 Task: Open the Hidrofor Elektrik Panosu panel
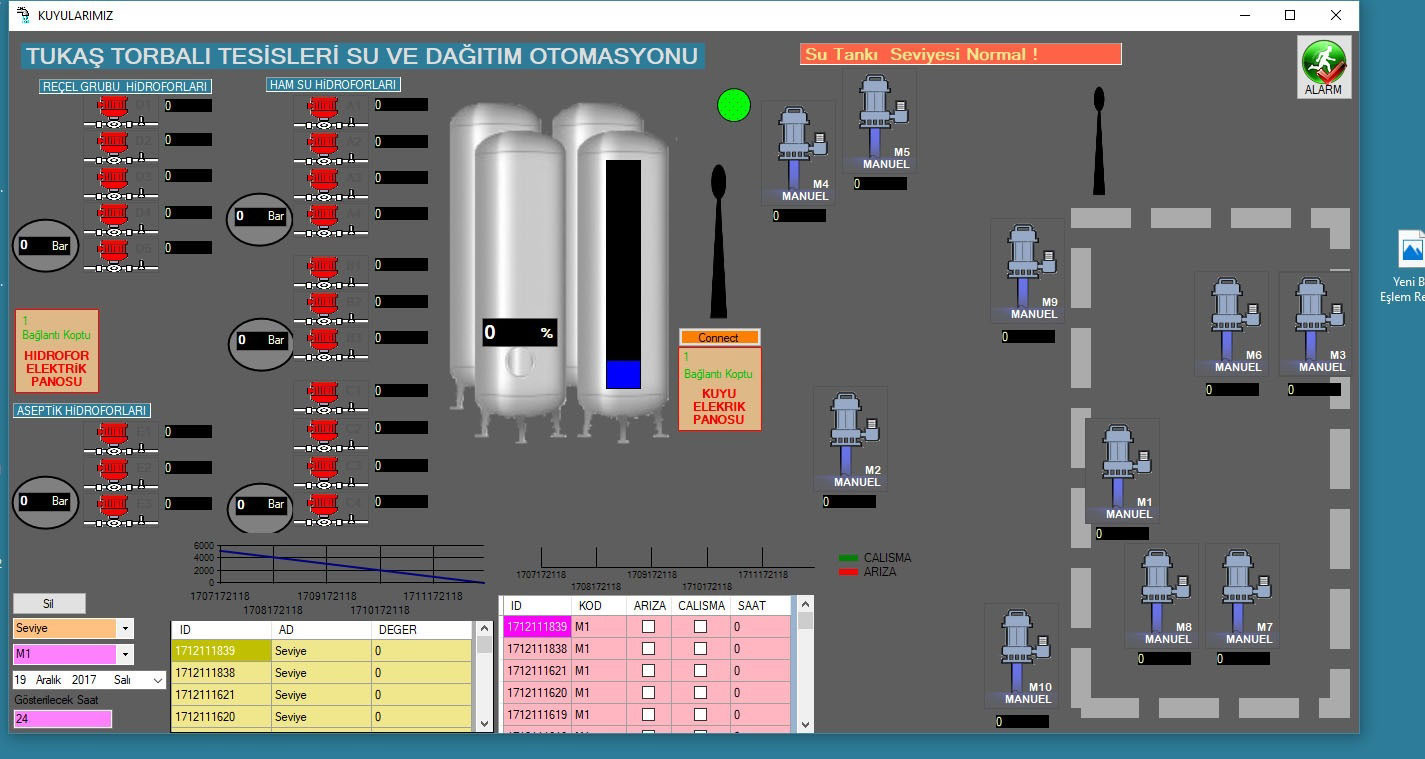coord(57,351)
